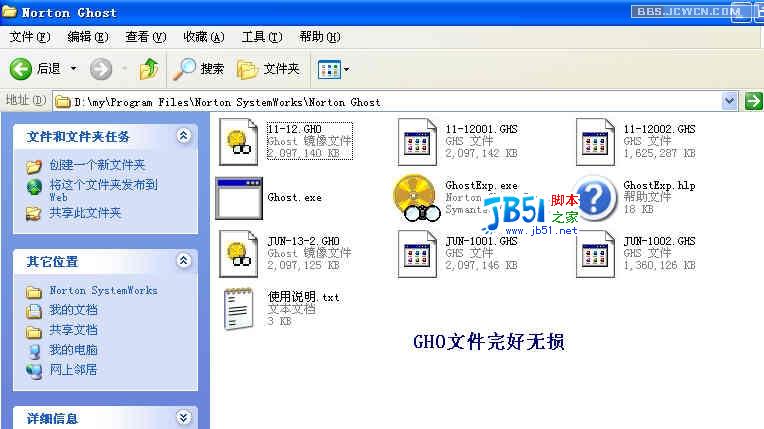The image size is (764, 429).
Task: Expand the 详细信息 panel
Action: coord(183,418)
